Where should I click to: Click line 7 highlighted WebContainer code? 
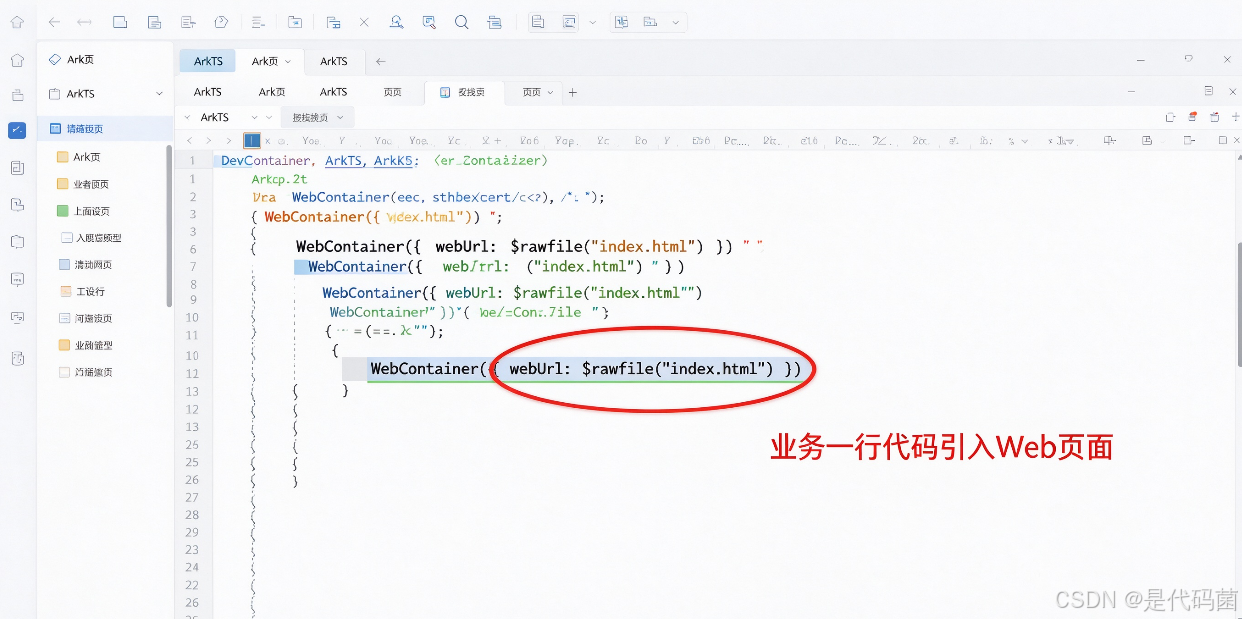tap(490, 267)
